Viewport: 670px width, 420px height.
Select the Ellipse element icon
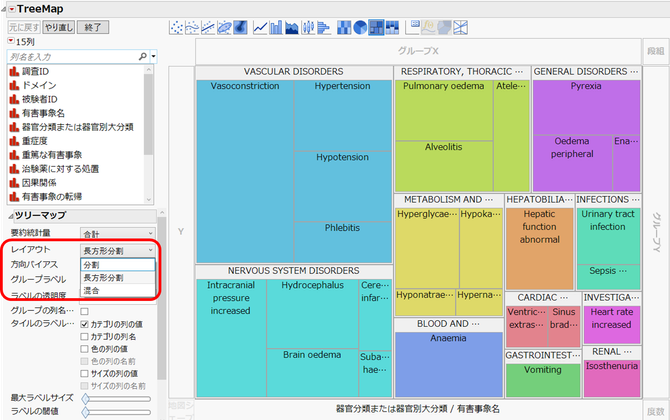click(x=224, y=28)
